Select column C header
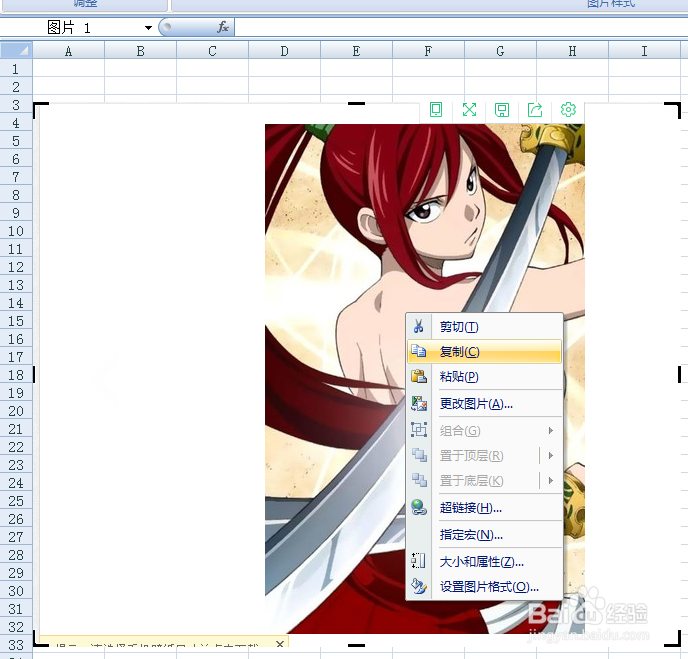This screenshot has height=659, width=688. point(212,51)
